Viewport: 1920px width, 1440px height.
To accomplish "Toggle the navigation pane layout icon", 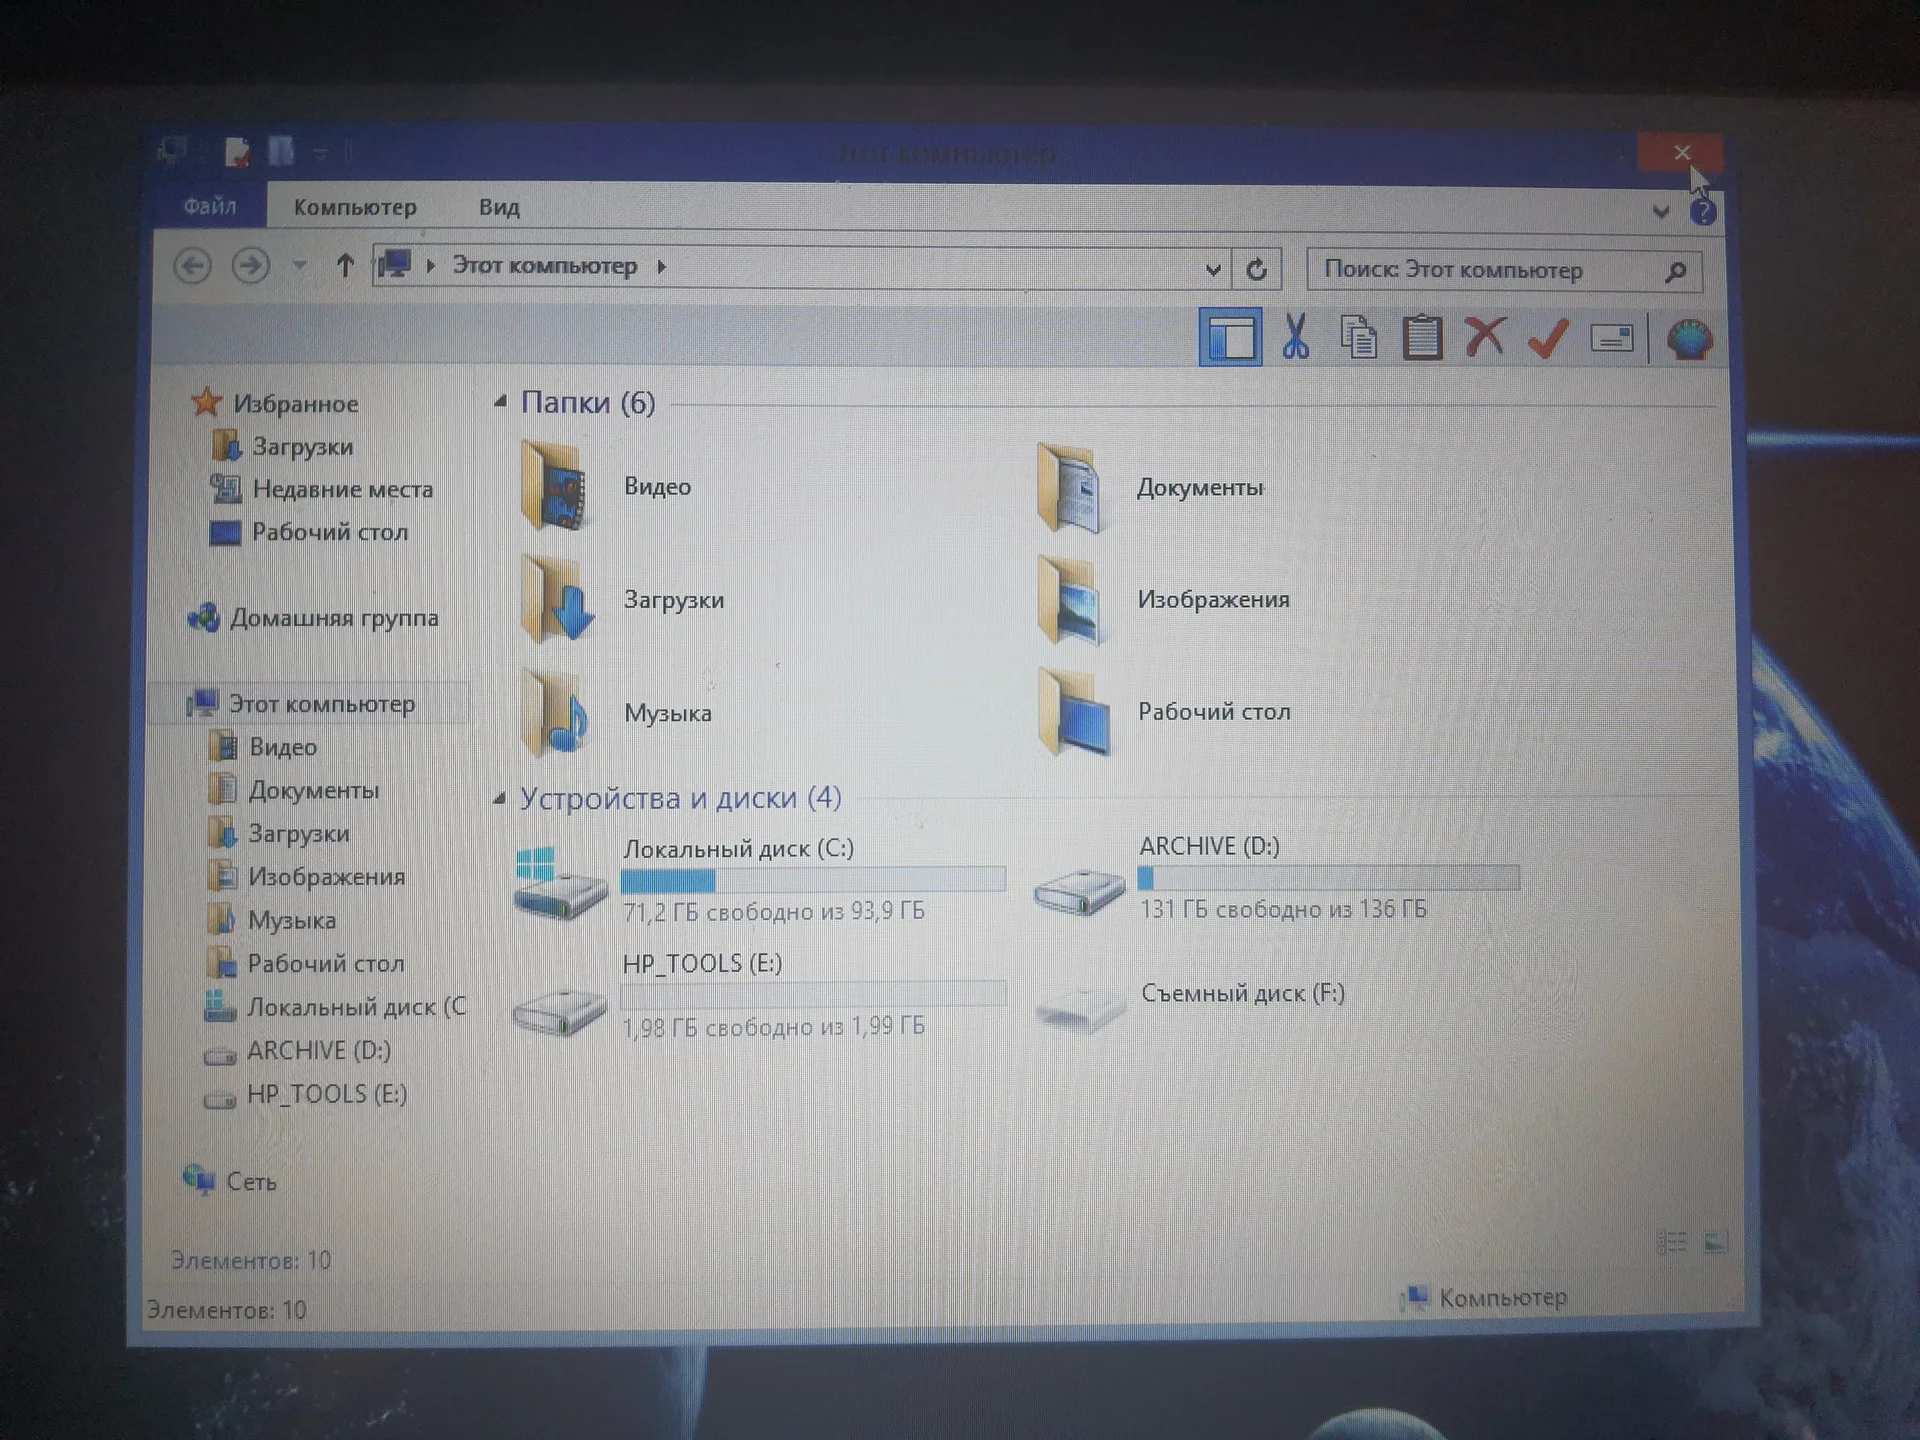I will point(1230,337).
